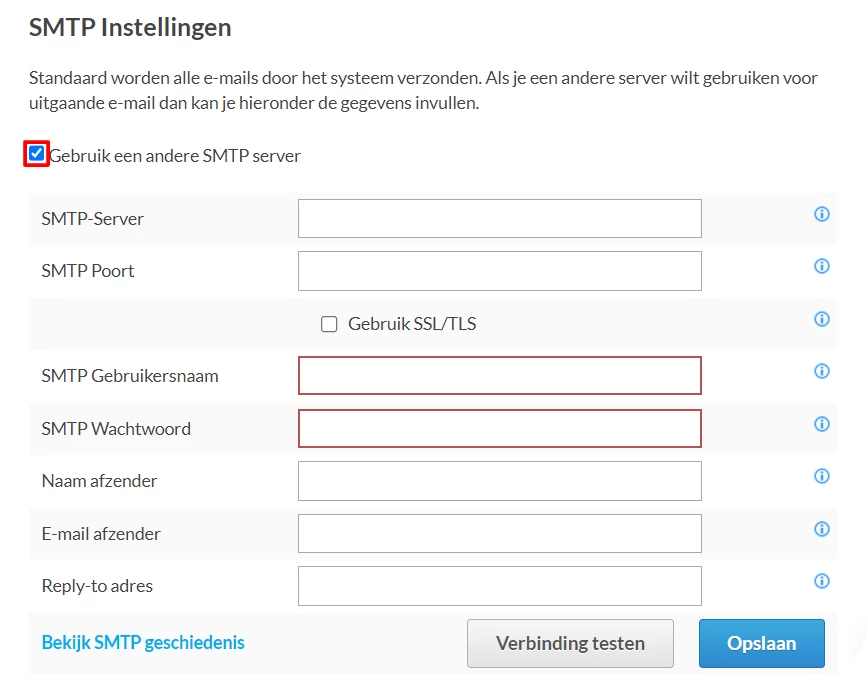Click info icon beside SMTP Poort
This screenshot has width=868, height=688.
coord(822,266)
